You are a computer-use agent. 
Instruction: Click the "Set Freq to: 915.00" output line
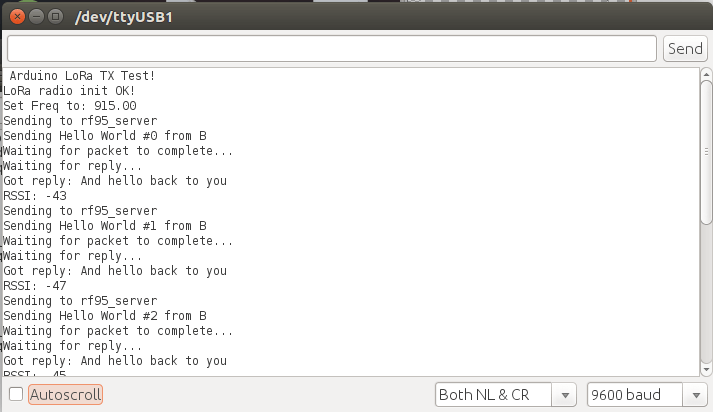click(x=70, y=106)
